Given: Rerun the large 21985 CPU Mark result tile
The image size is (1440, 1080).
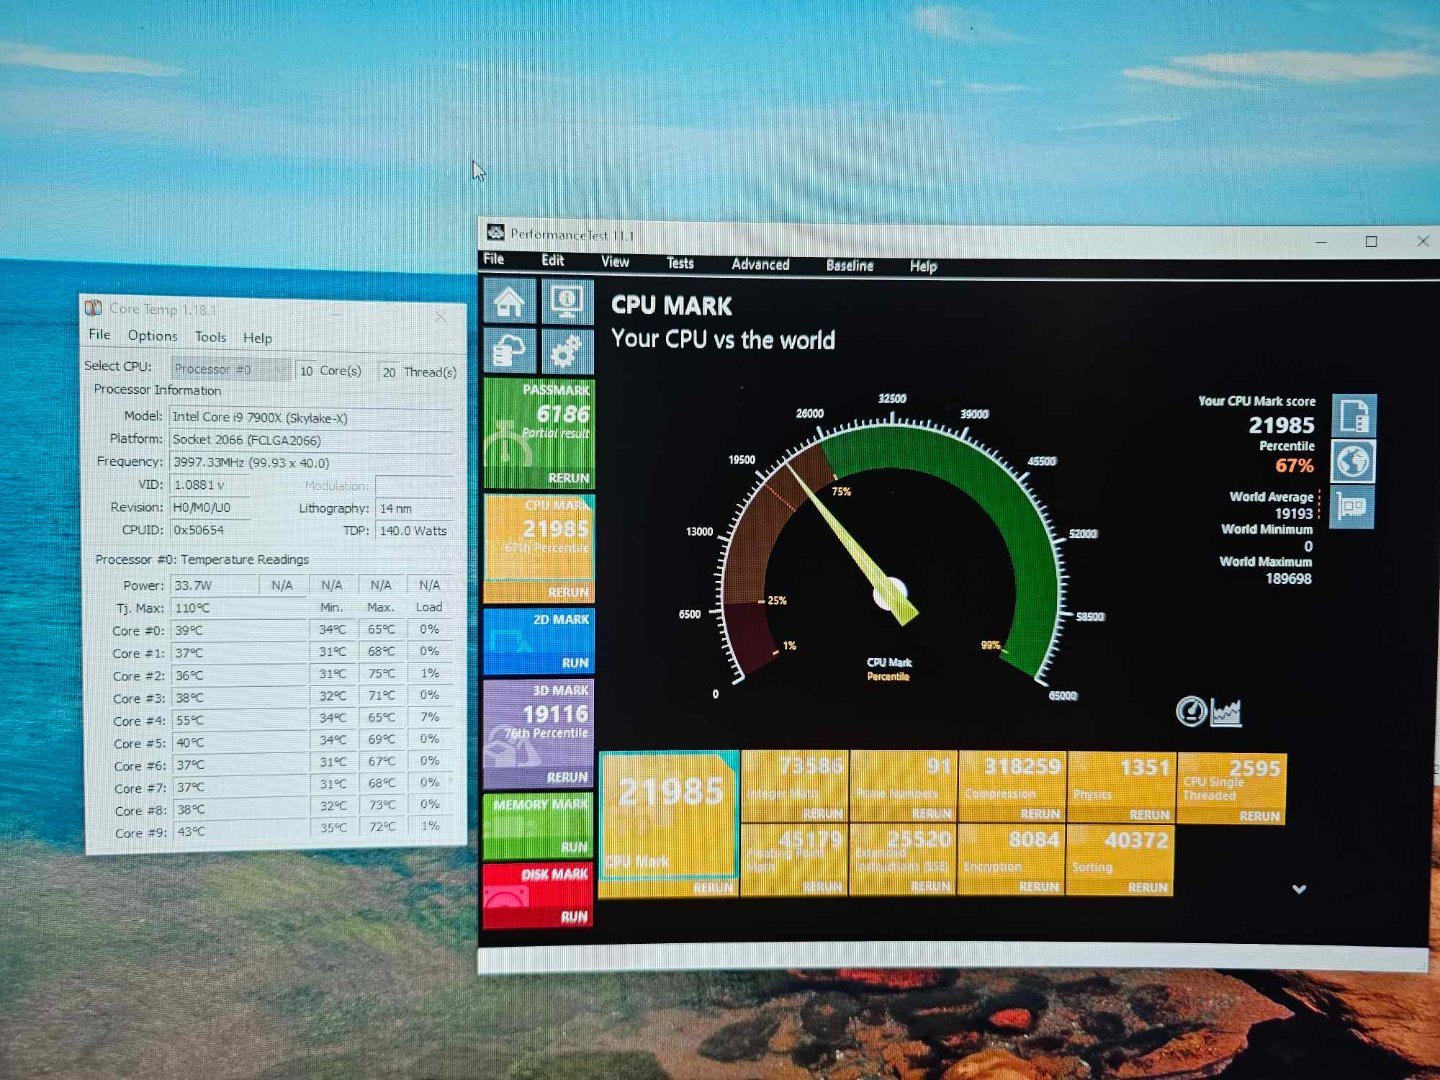Looking at the screenshot, I should [x=713, y=888].
